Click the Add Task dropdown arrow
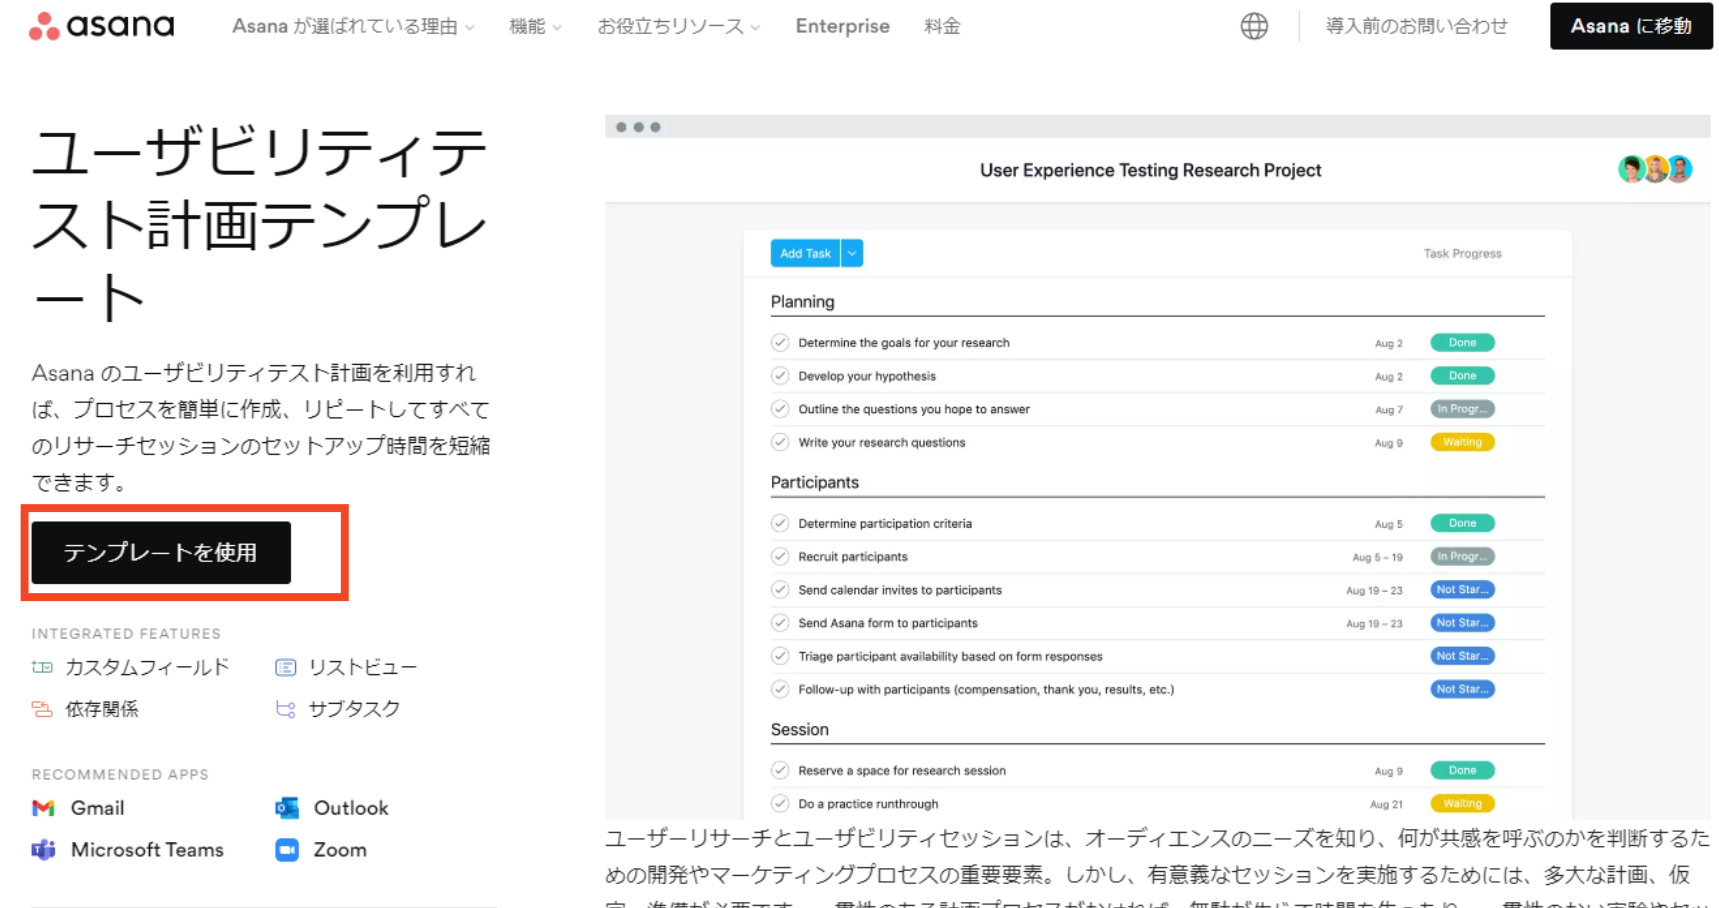This screenshot has width=1719, height=908. [852, 253]
